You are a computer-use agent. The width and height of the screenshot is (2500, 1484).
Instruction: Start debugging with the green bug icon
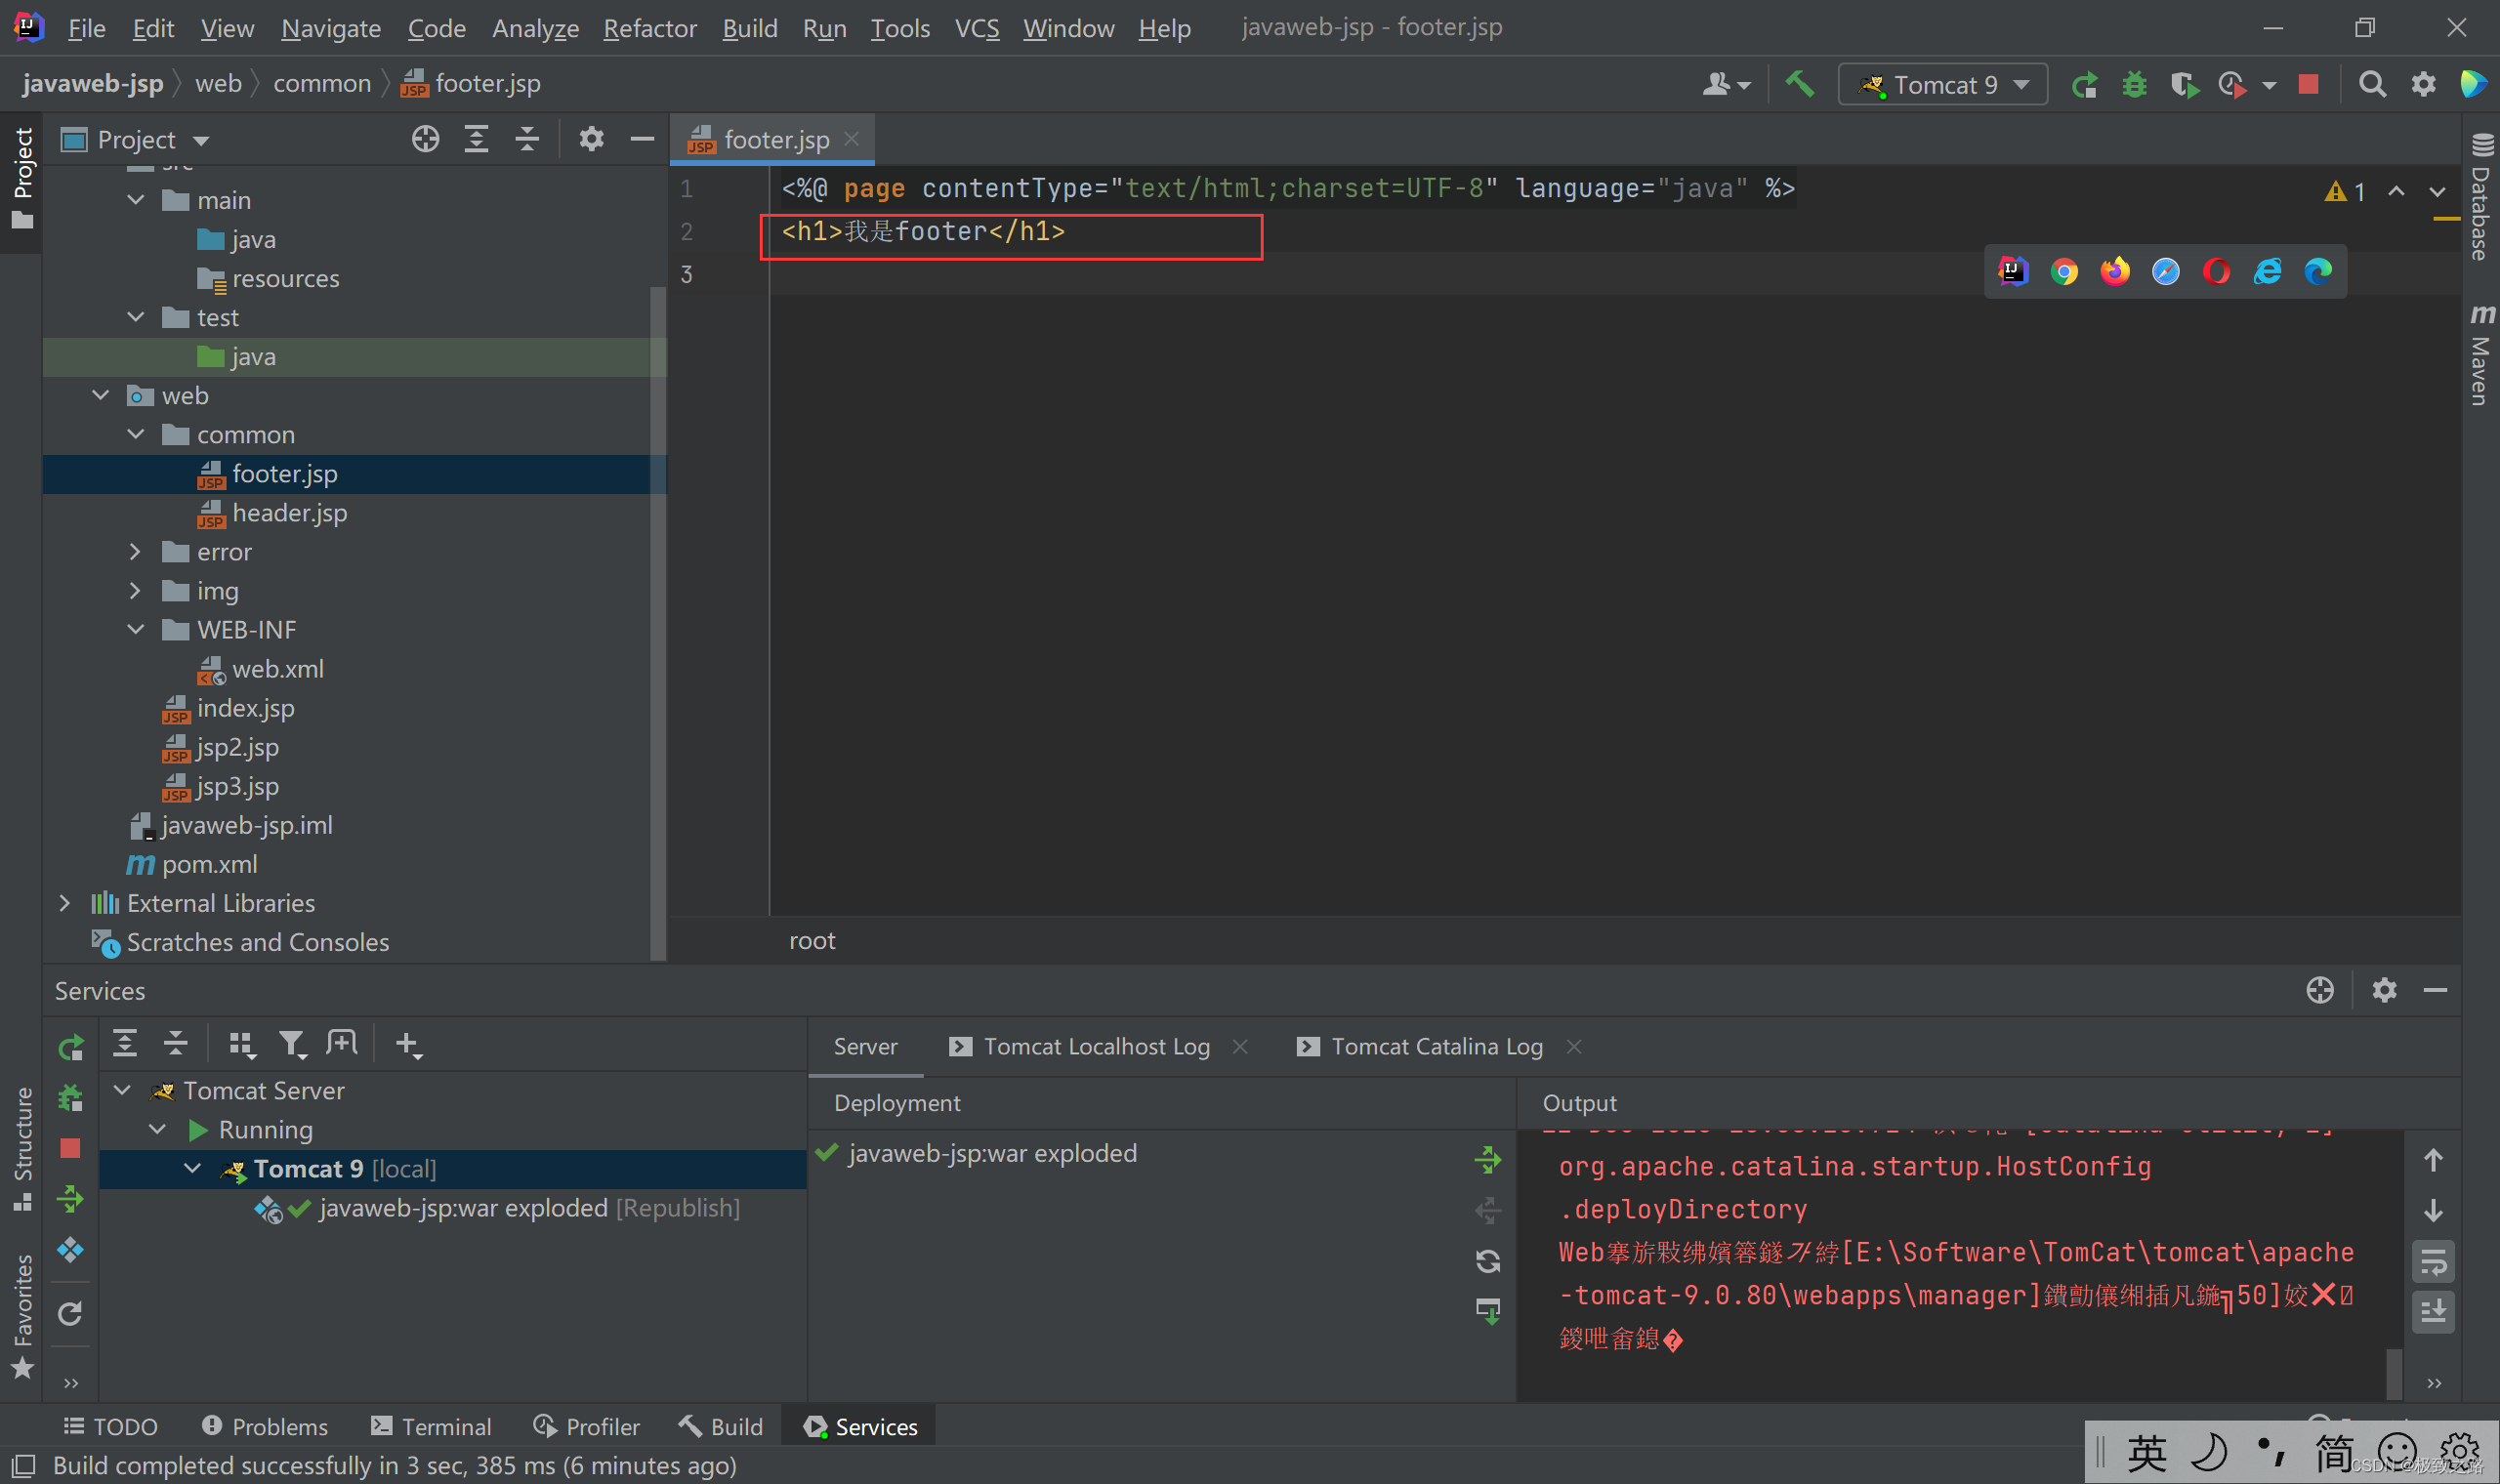(x=2134, y=85)
